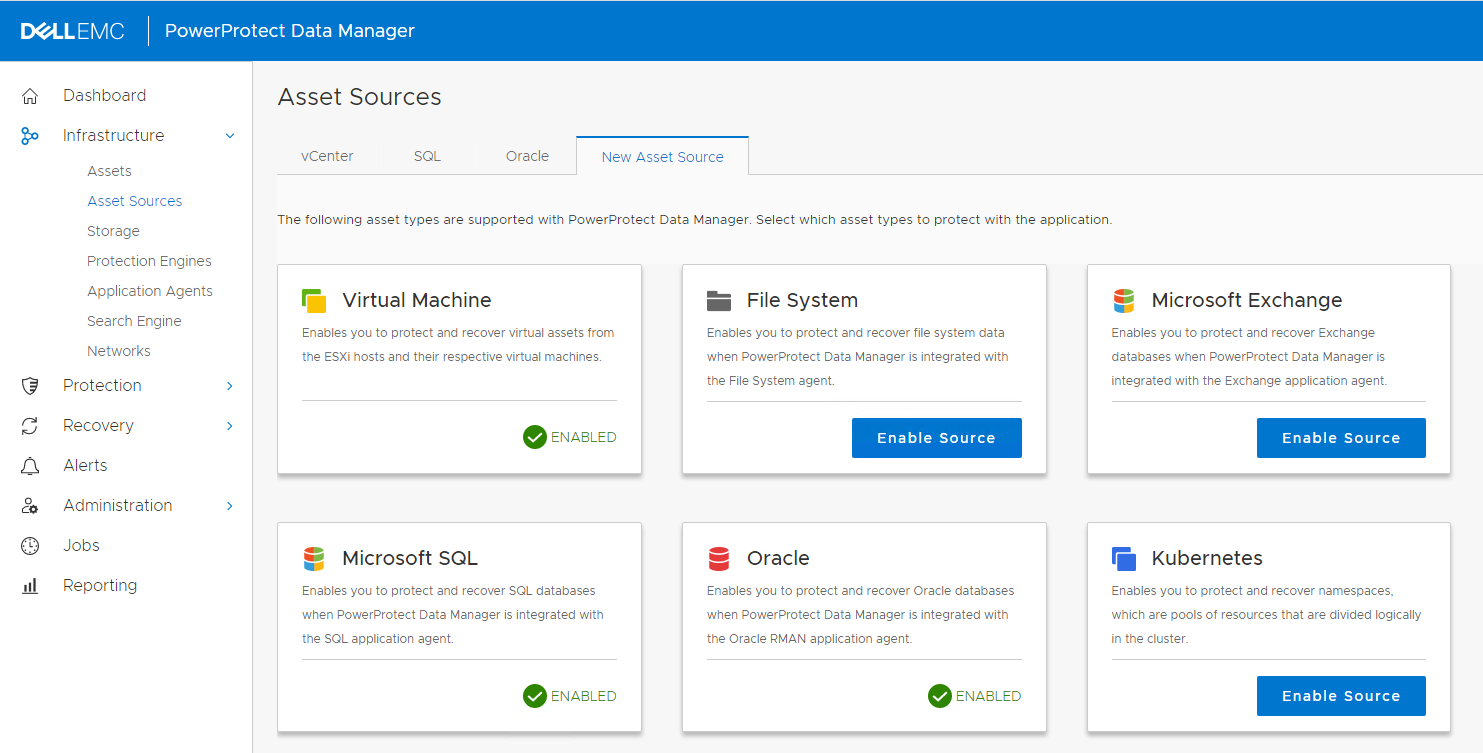Click the Jobs clock icon
The image size is (1483, 753).
(30, 546)
